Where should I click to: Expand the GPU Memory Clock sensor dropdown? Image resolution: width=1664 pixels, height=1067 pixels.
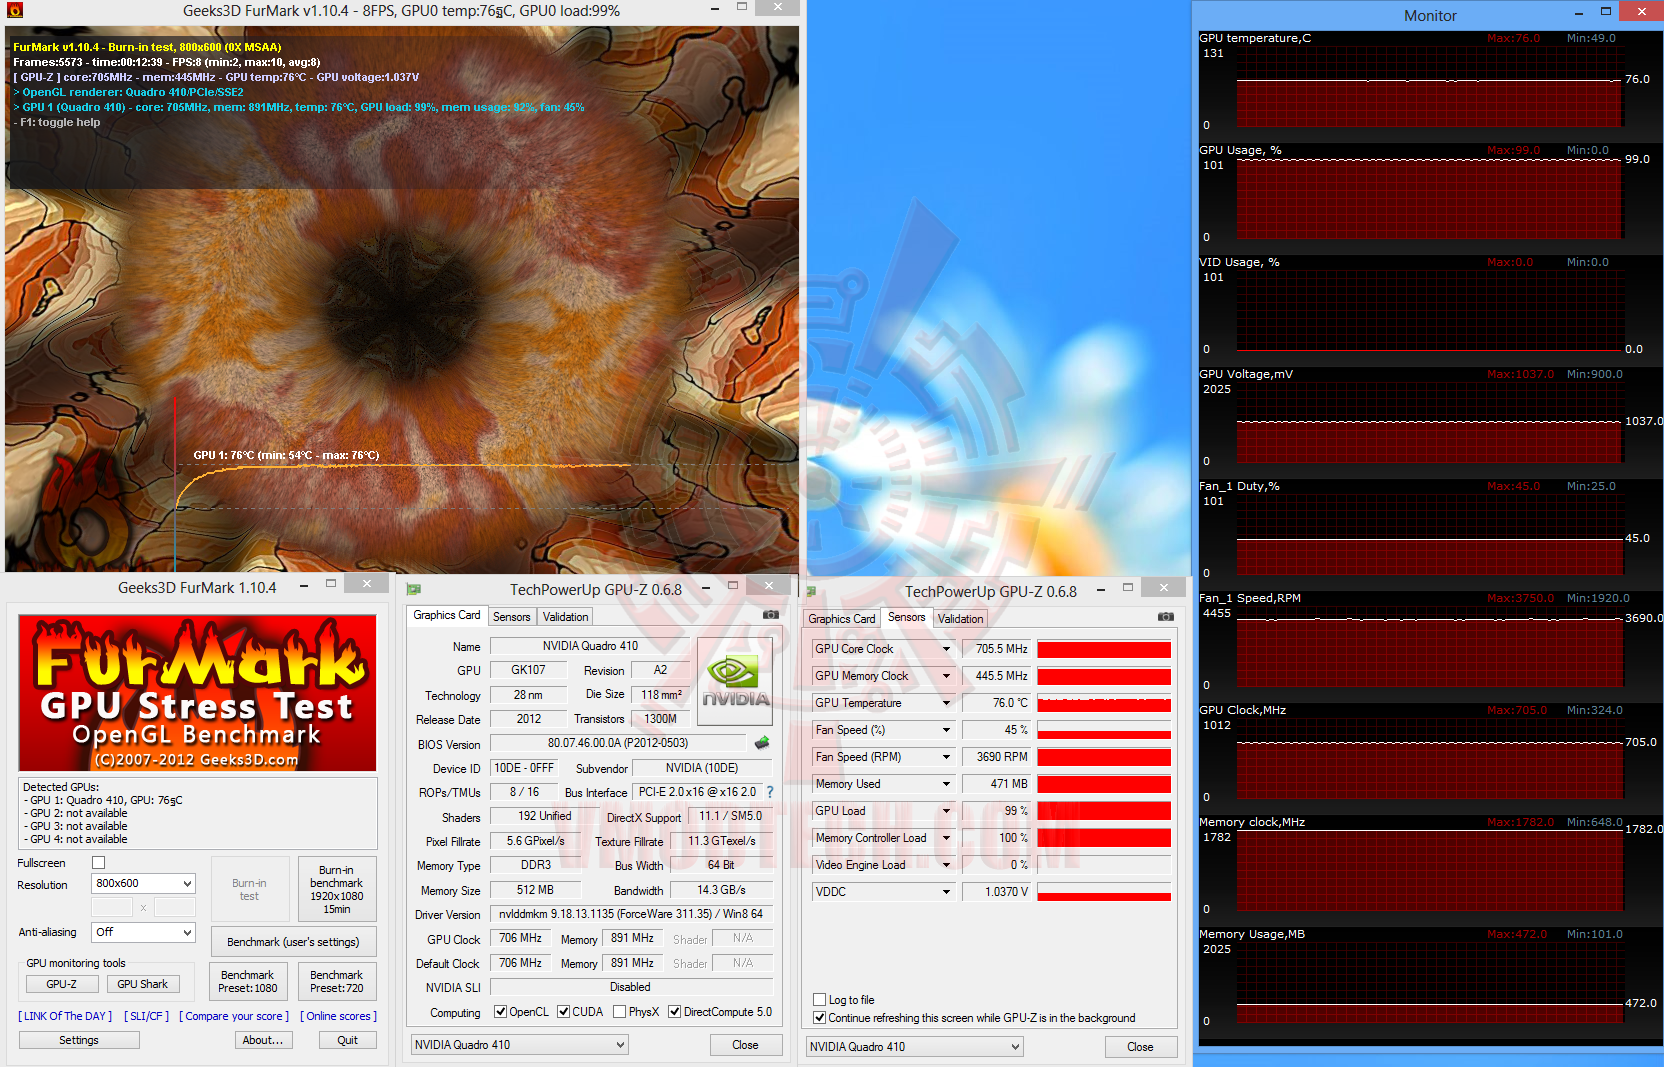[x=946, y=676]
